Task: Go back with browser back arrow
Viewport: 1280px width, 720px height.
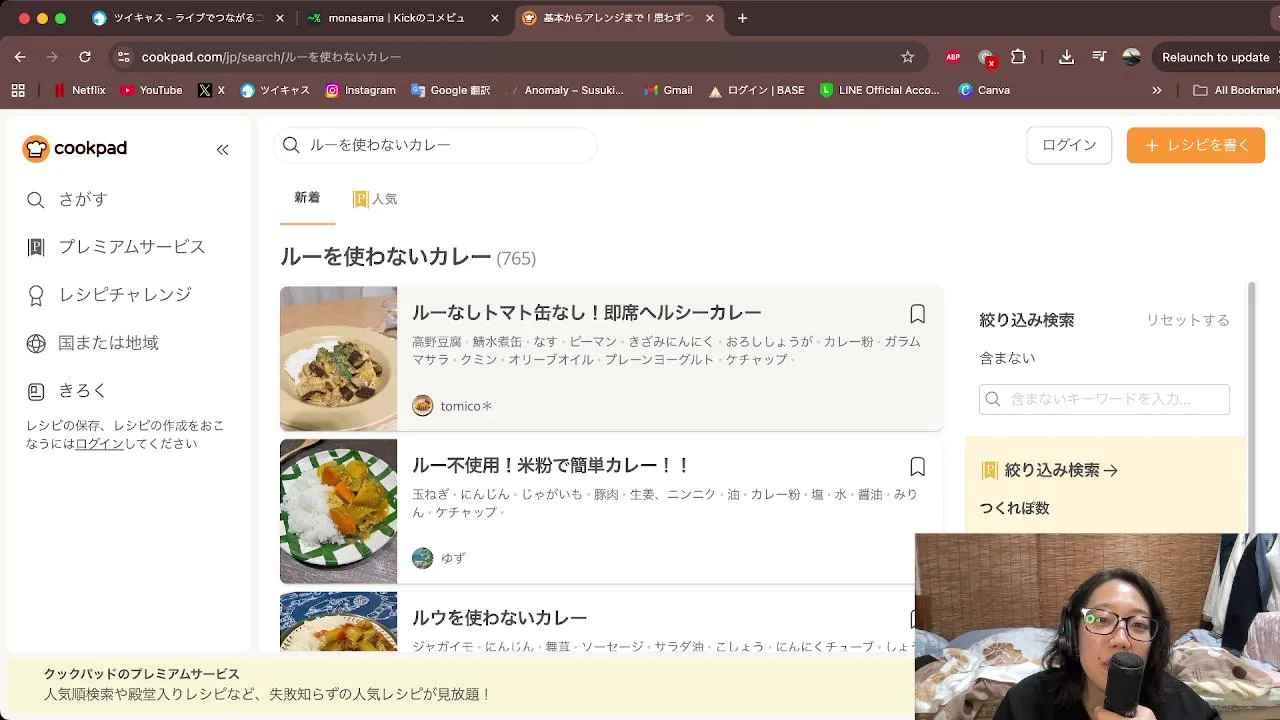Action: click(20, 57)
